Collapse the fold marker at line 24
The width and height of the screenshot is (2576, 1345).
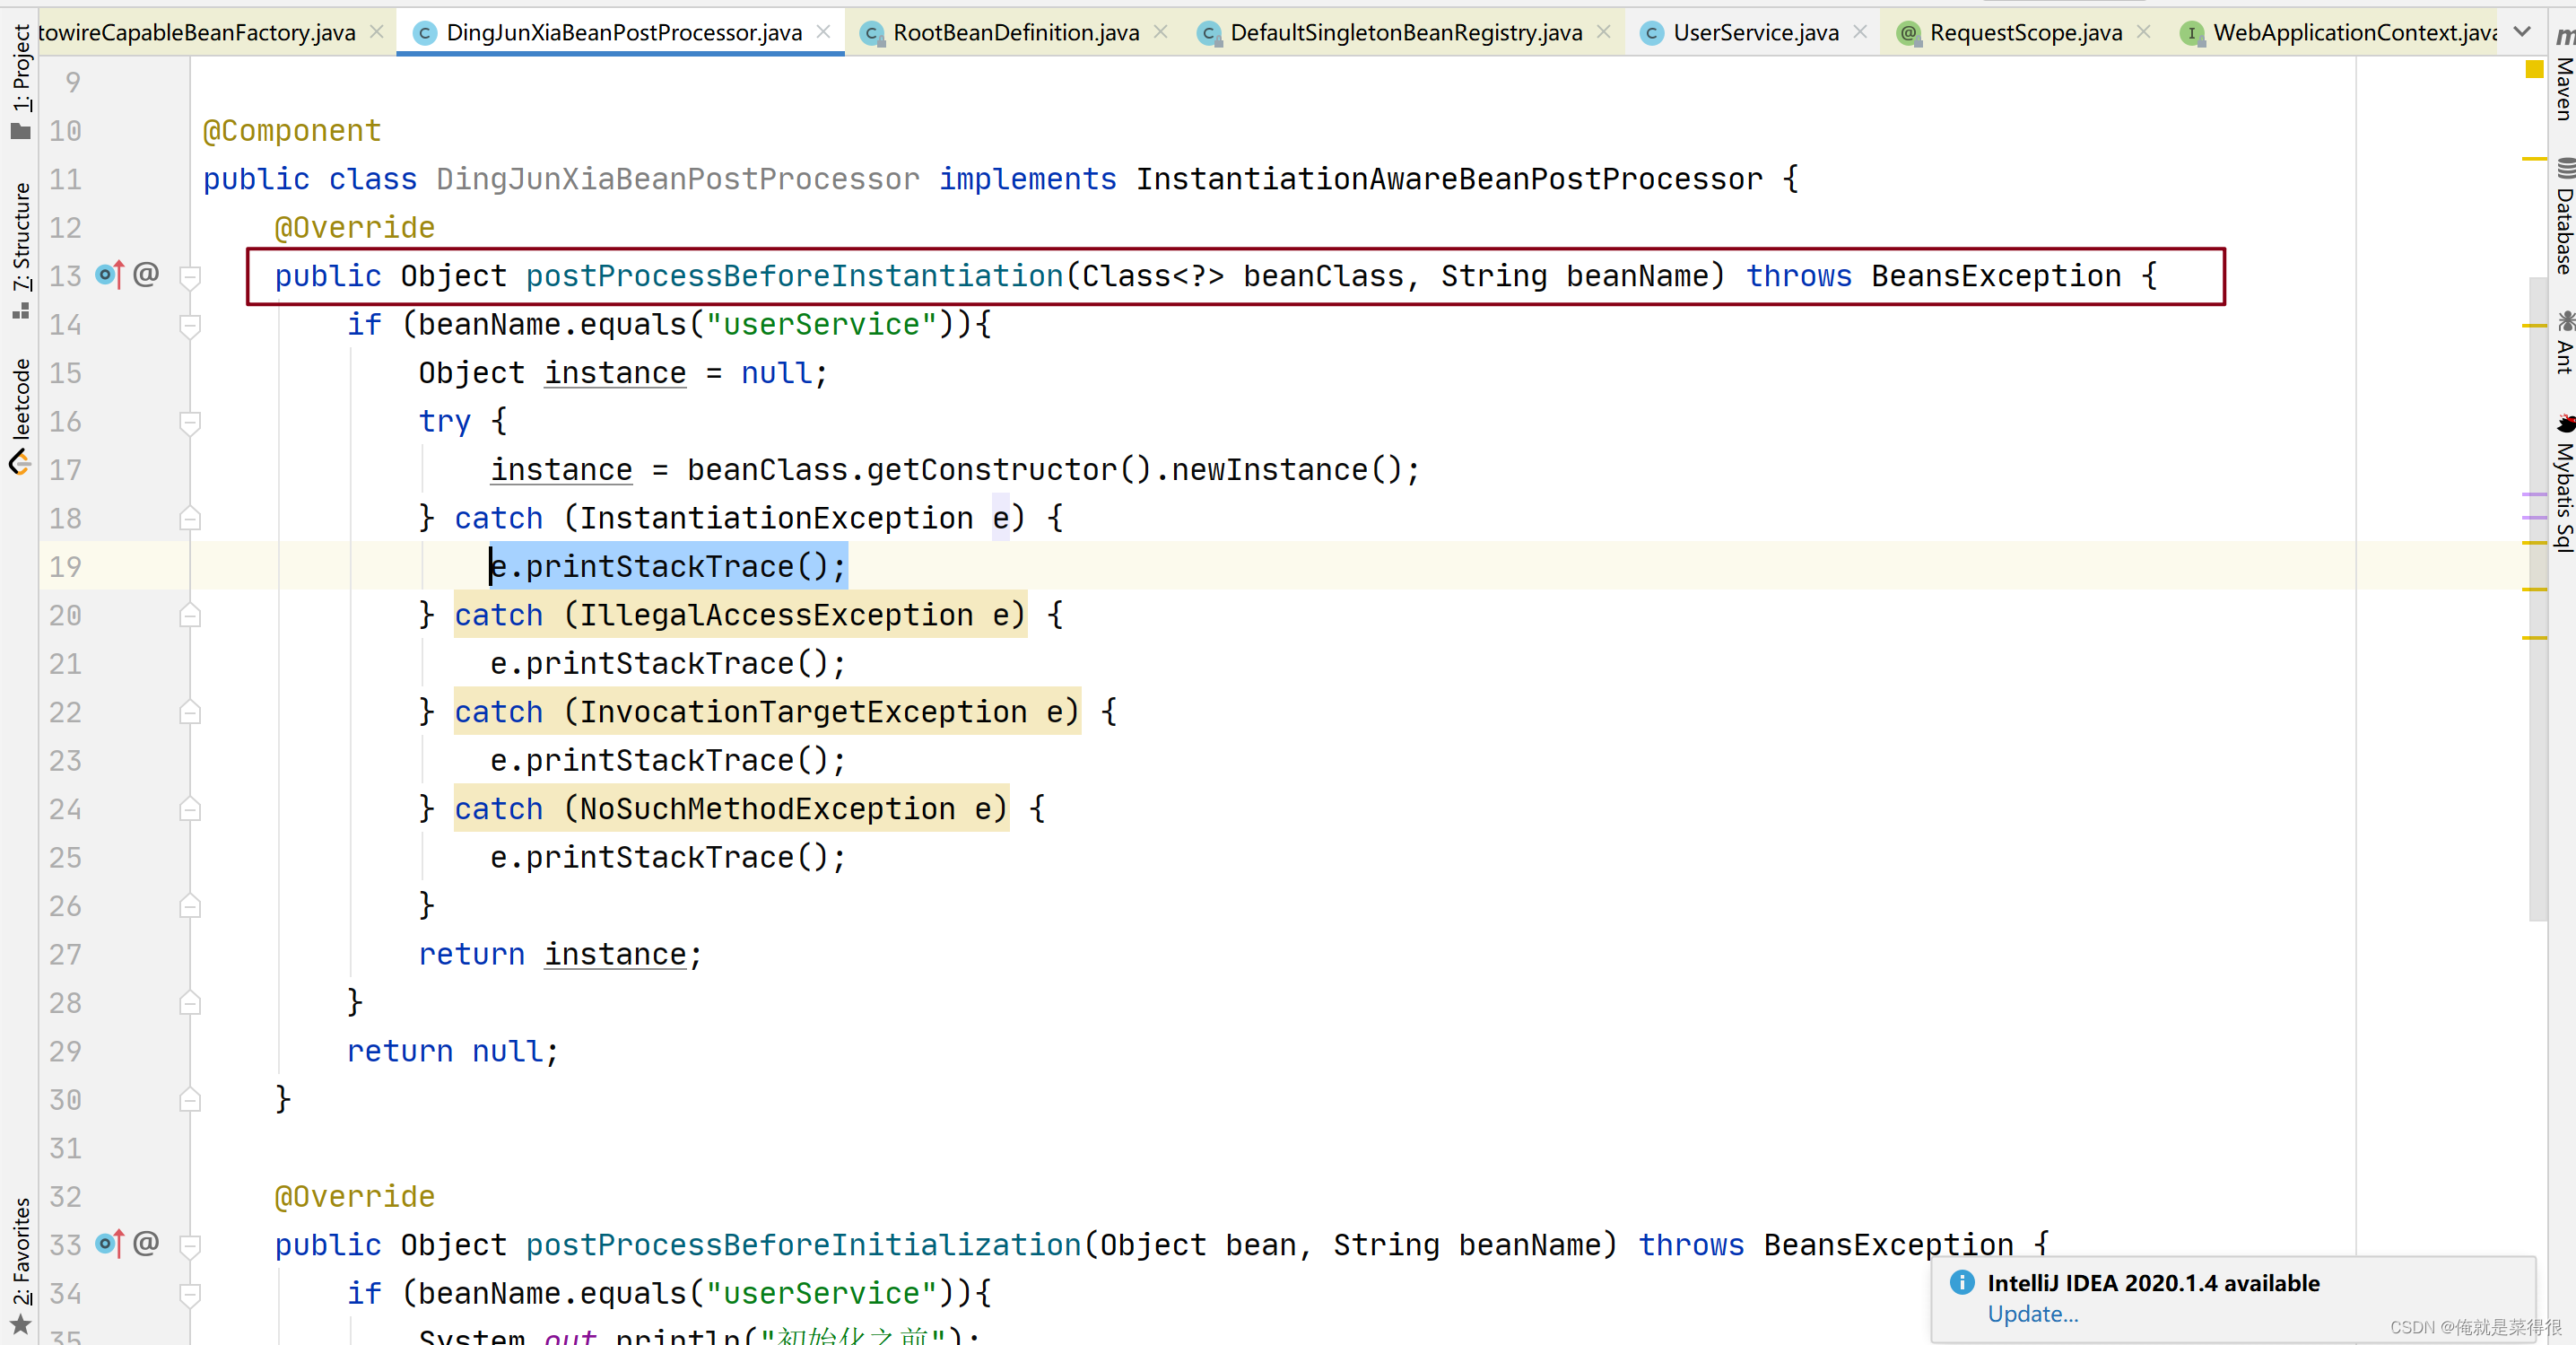(x=190, y=809)
